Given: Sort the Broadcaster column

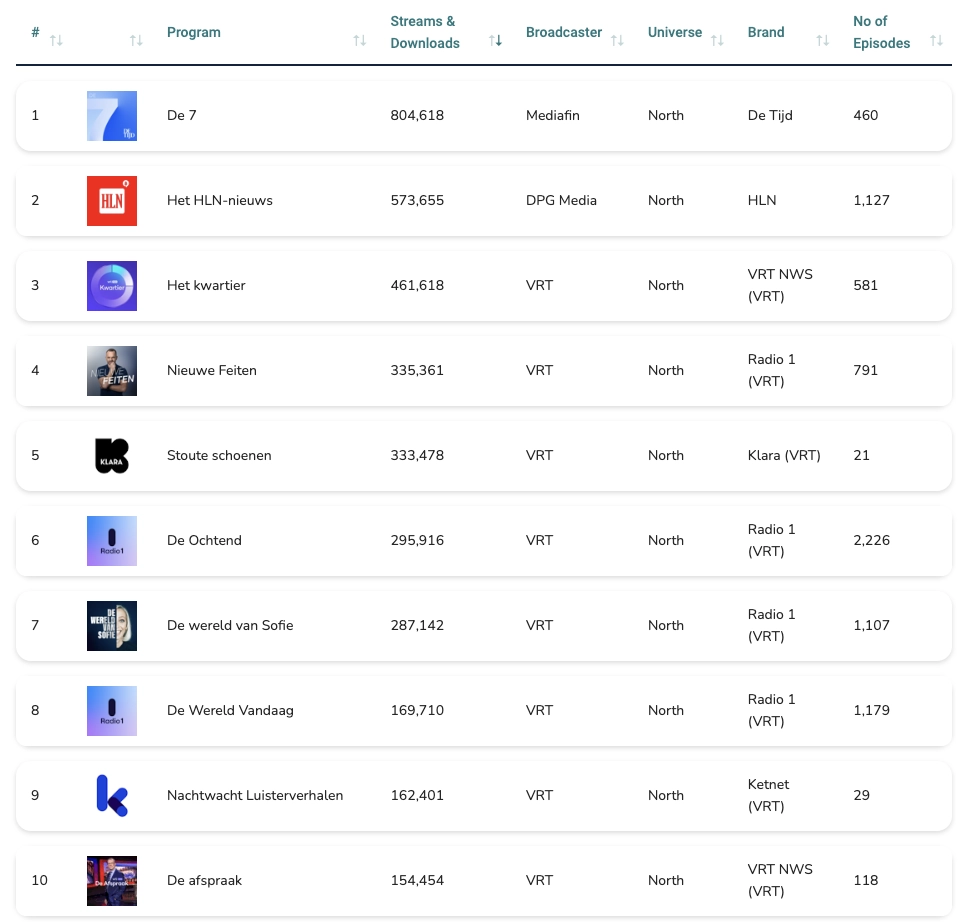Looking at the screenshot, I should tap(617, 40).
